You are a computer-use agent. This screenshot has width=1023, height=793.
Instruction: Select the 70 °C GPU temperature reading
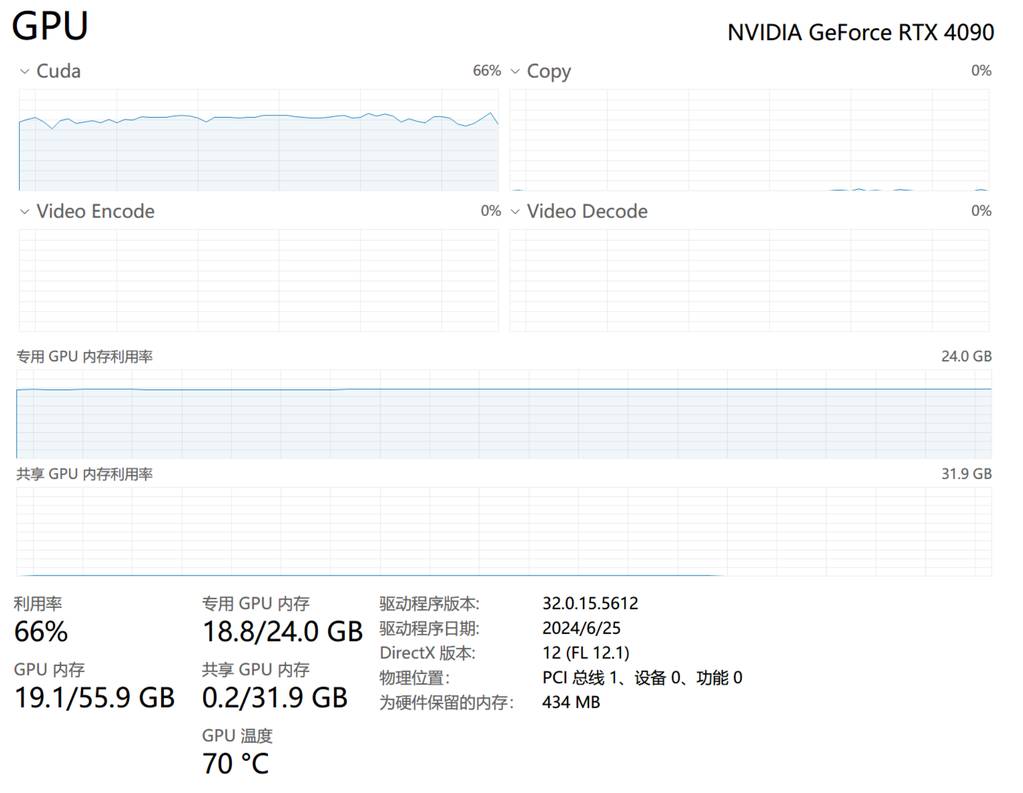coord(235,764)
